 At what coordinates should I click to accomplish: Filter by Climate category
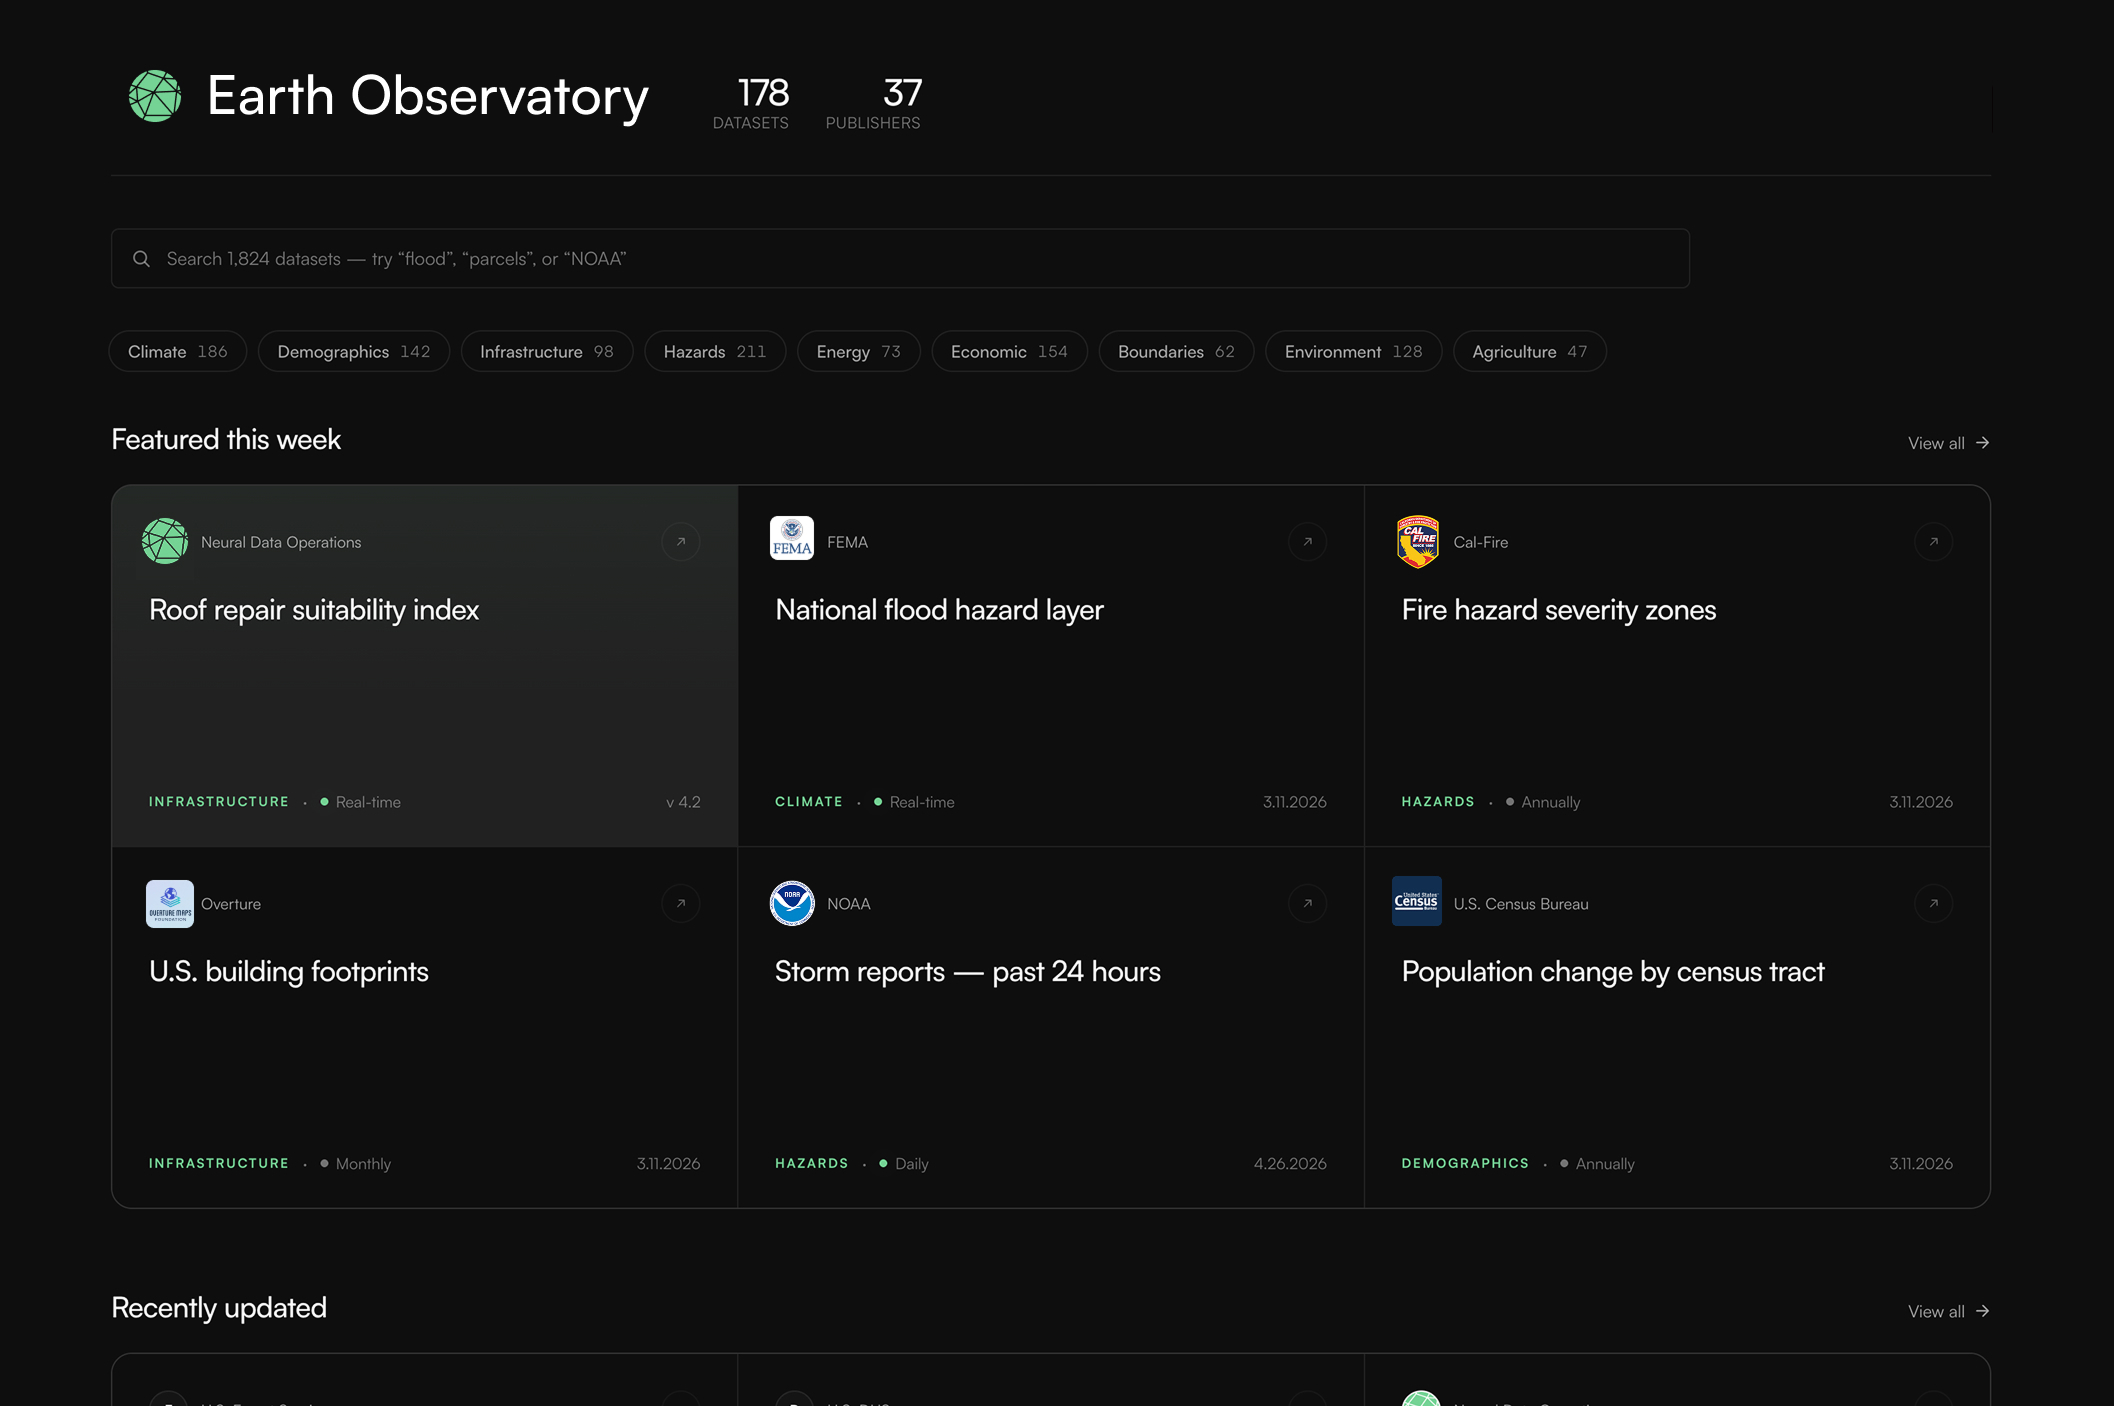click(x=178, y=352)
